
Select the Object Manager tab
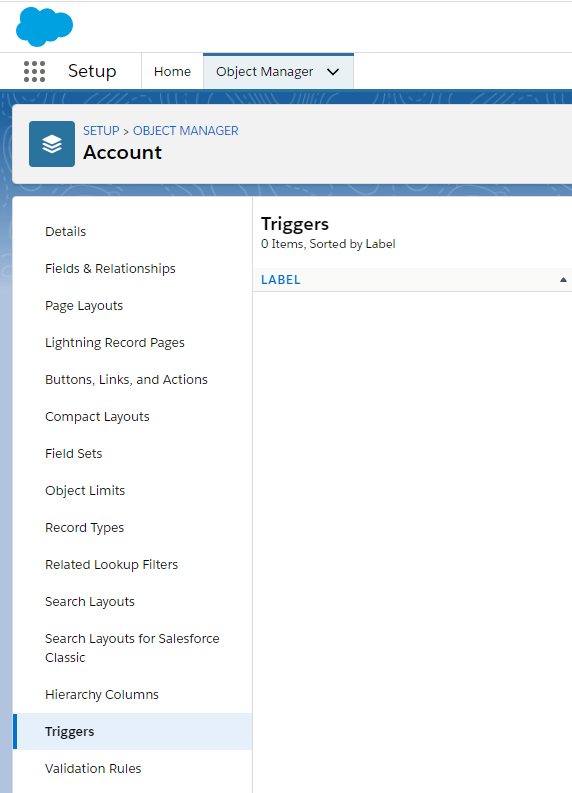265,72
